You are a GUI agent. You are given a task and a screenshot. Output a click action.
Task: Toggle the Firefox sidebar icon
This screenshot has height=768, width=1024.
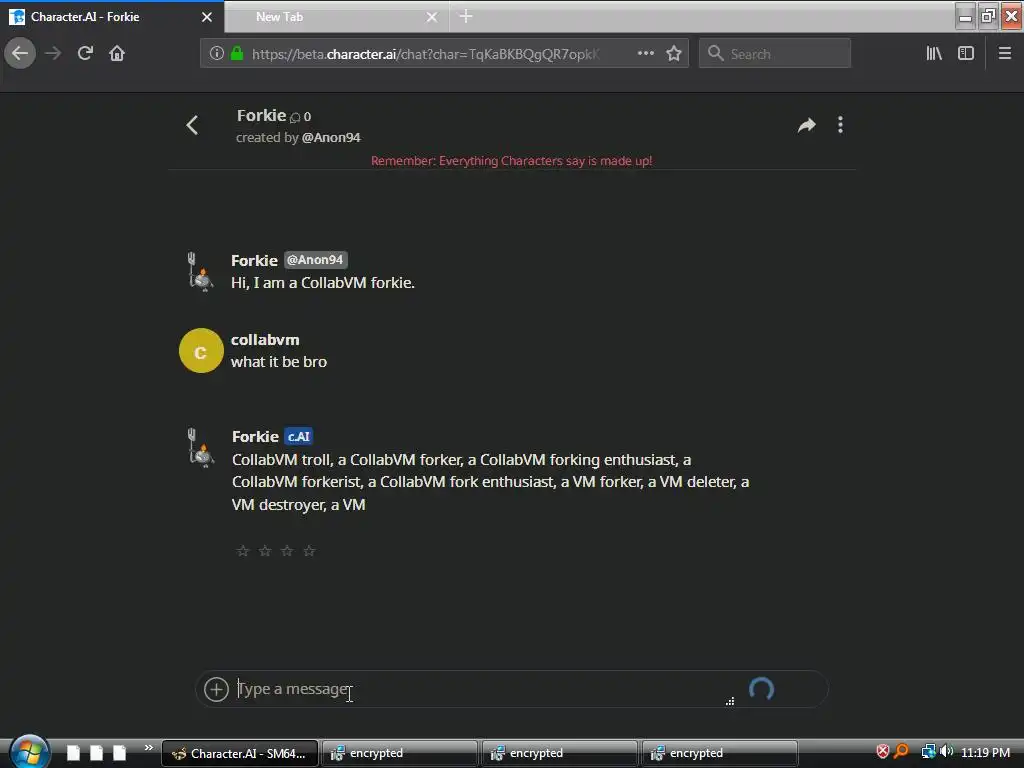coord(966,54)
